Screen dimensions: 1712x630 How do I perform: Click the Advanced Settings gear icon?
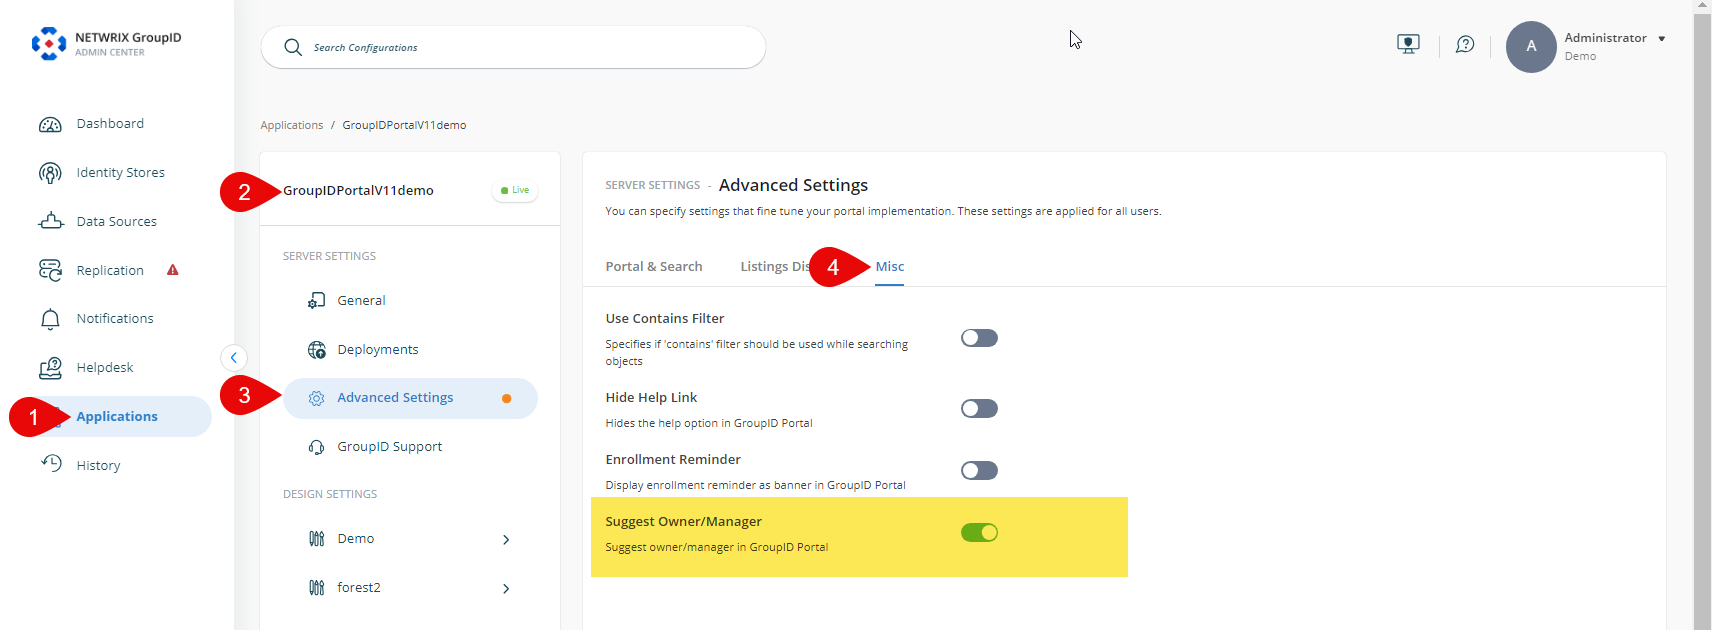click(x=316, y=398)
